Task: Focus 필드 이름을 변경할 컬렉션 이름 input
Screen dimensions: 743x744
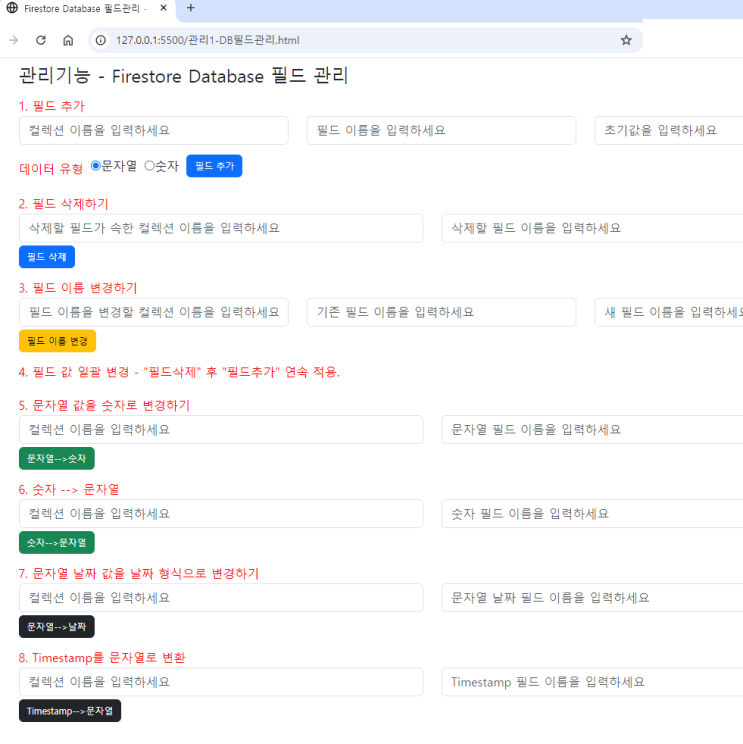Action: point(154,312)
